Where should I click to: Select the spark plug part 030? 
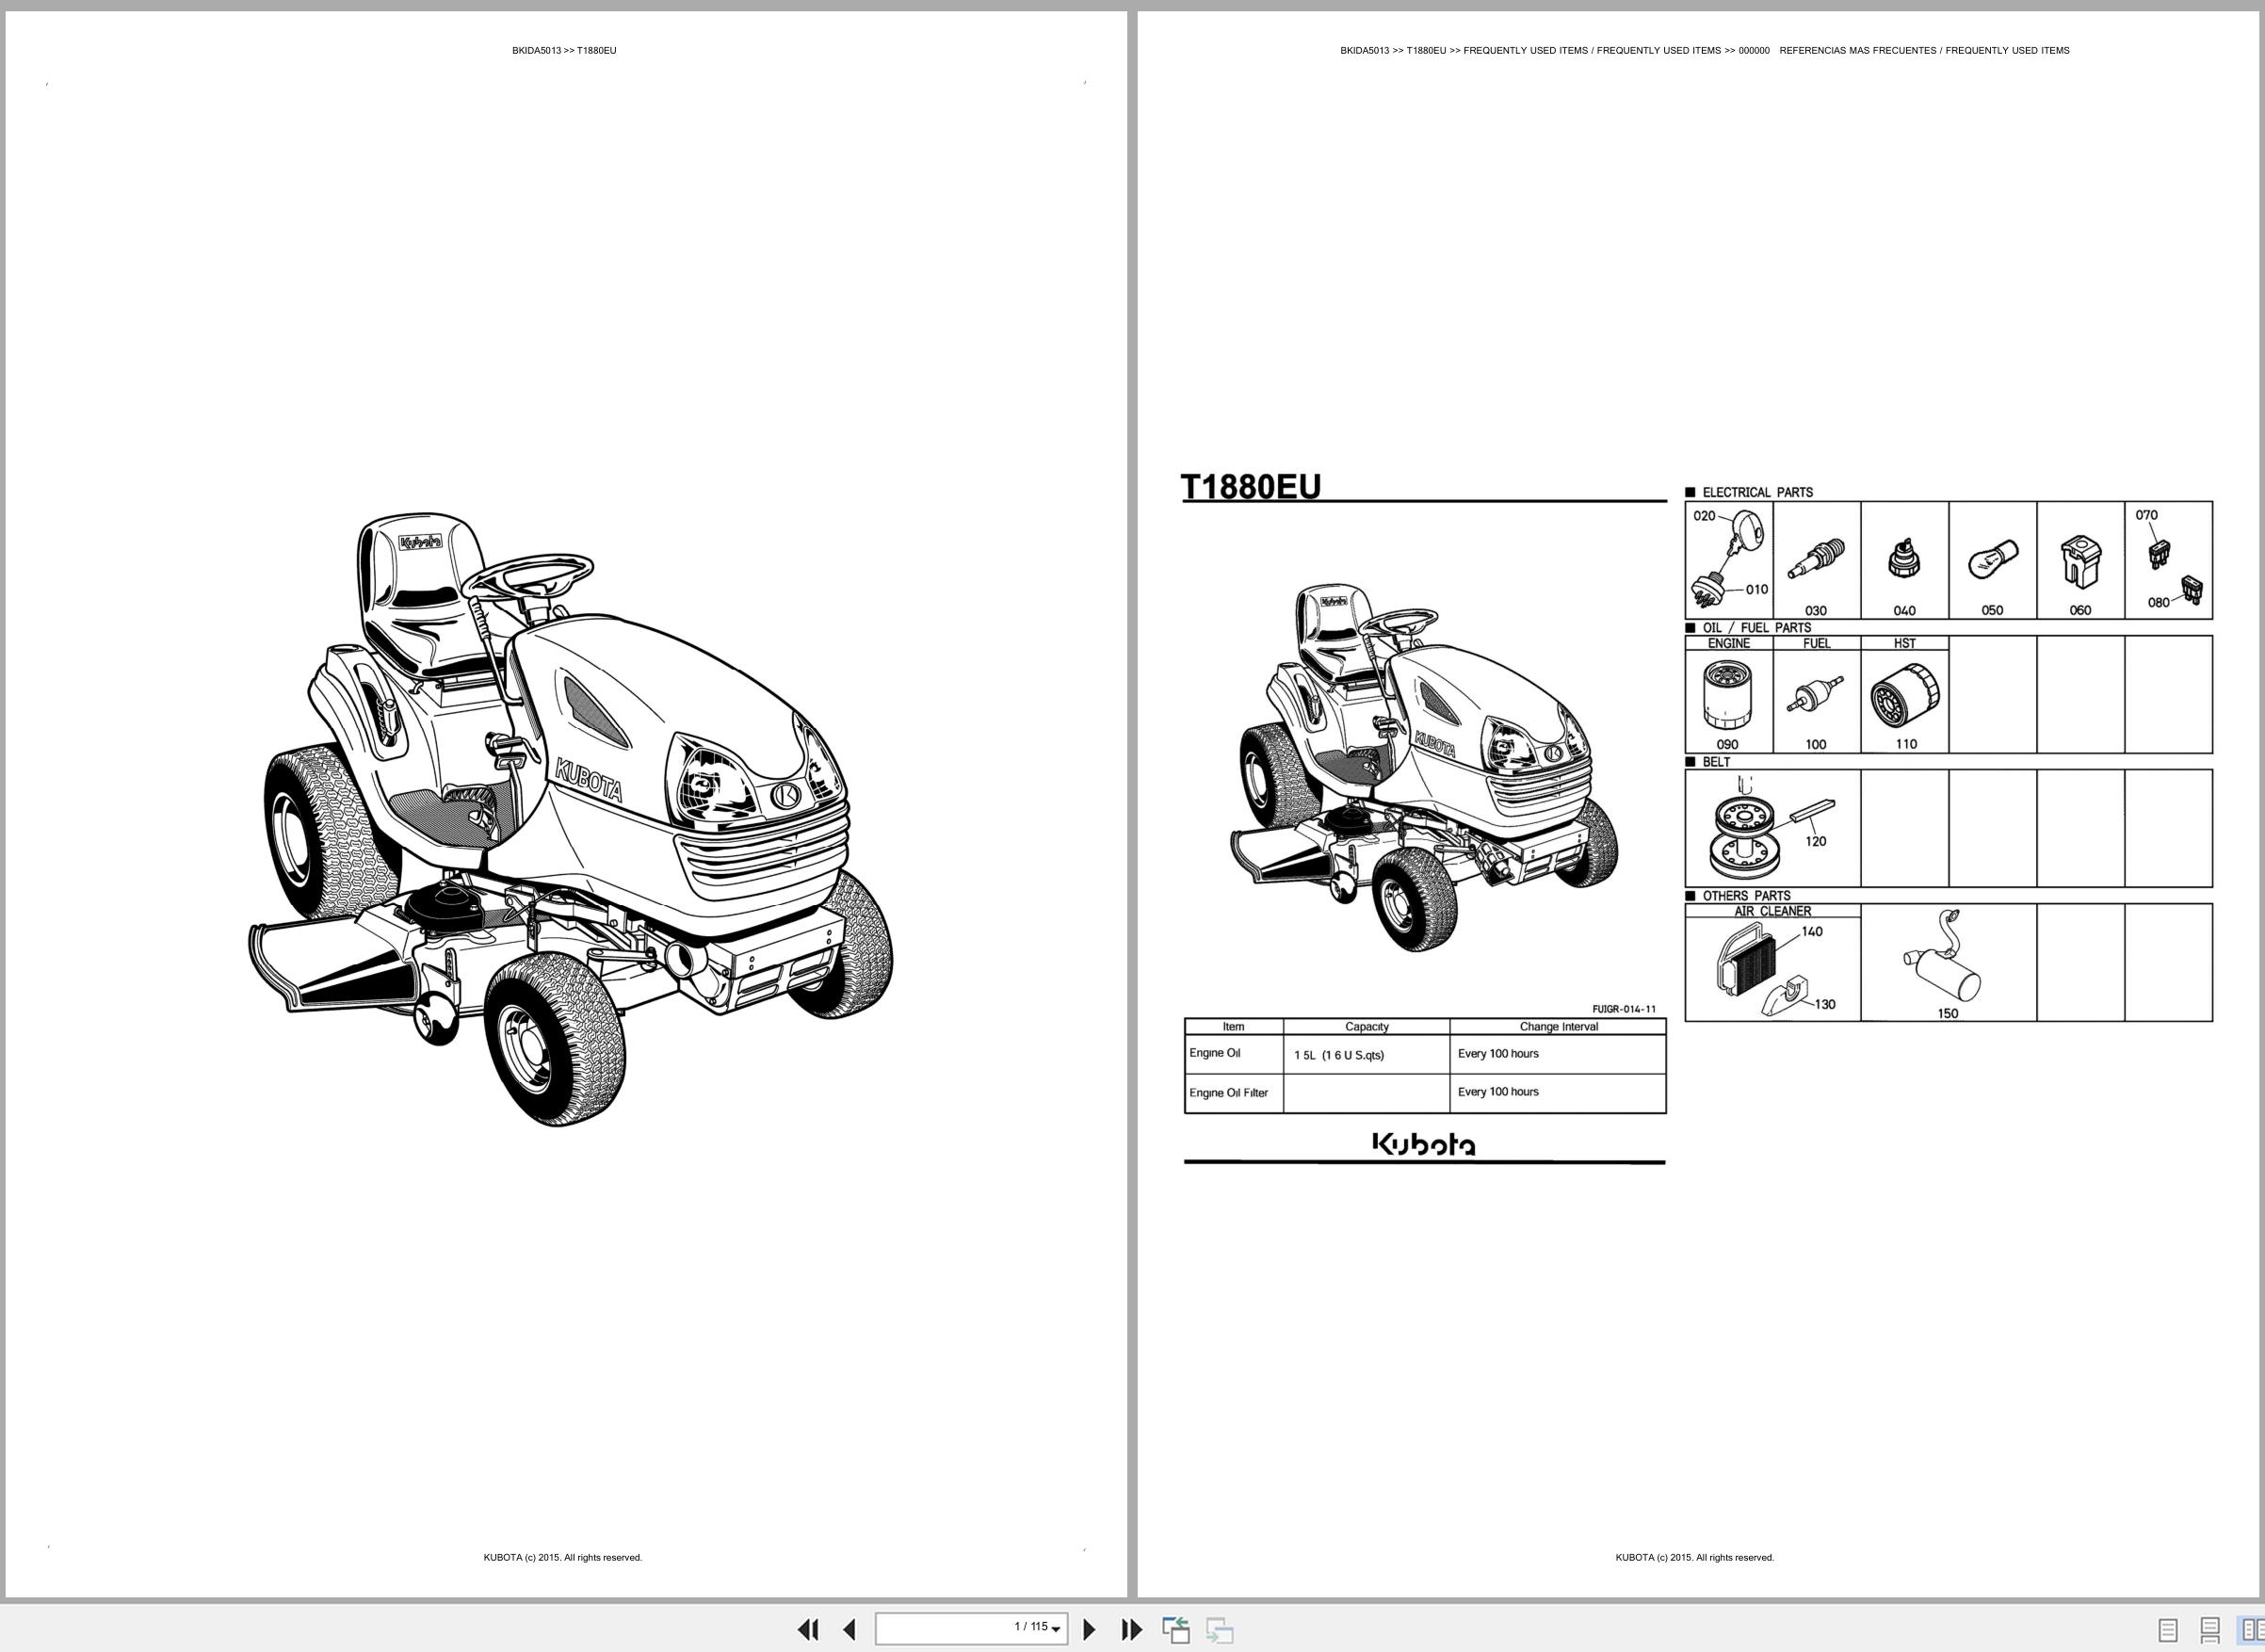1817,560
